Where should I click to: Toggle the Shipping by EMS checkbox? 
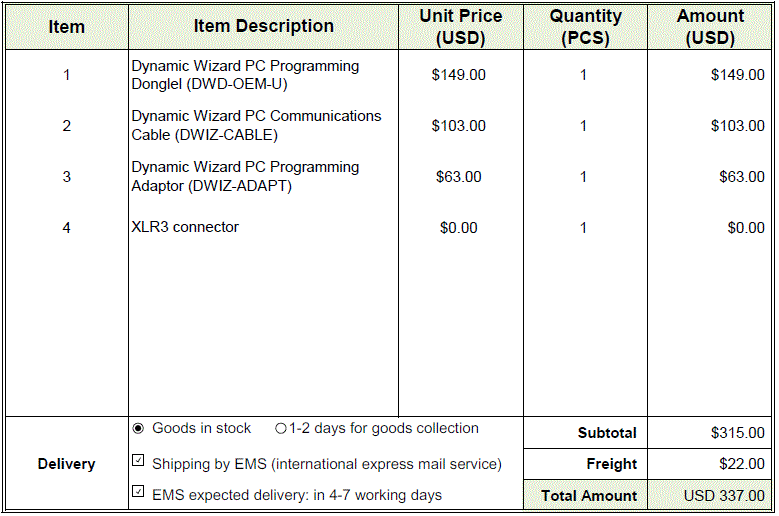pos(139,461)
